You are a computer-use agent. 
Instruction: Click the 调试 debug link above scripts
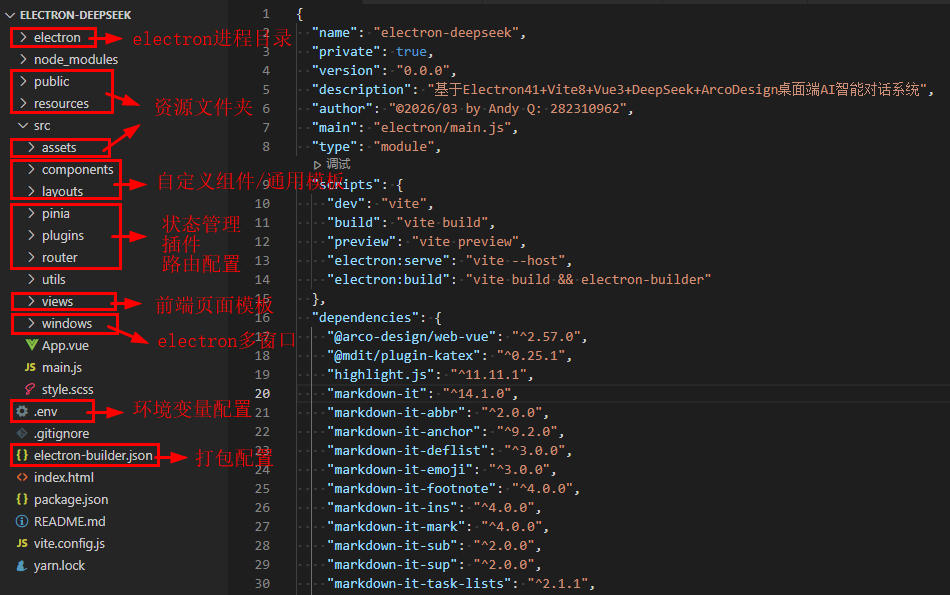[338, 164]
